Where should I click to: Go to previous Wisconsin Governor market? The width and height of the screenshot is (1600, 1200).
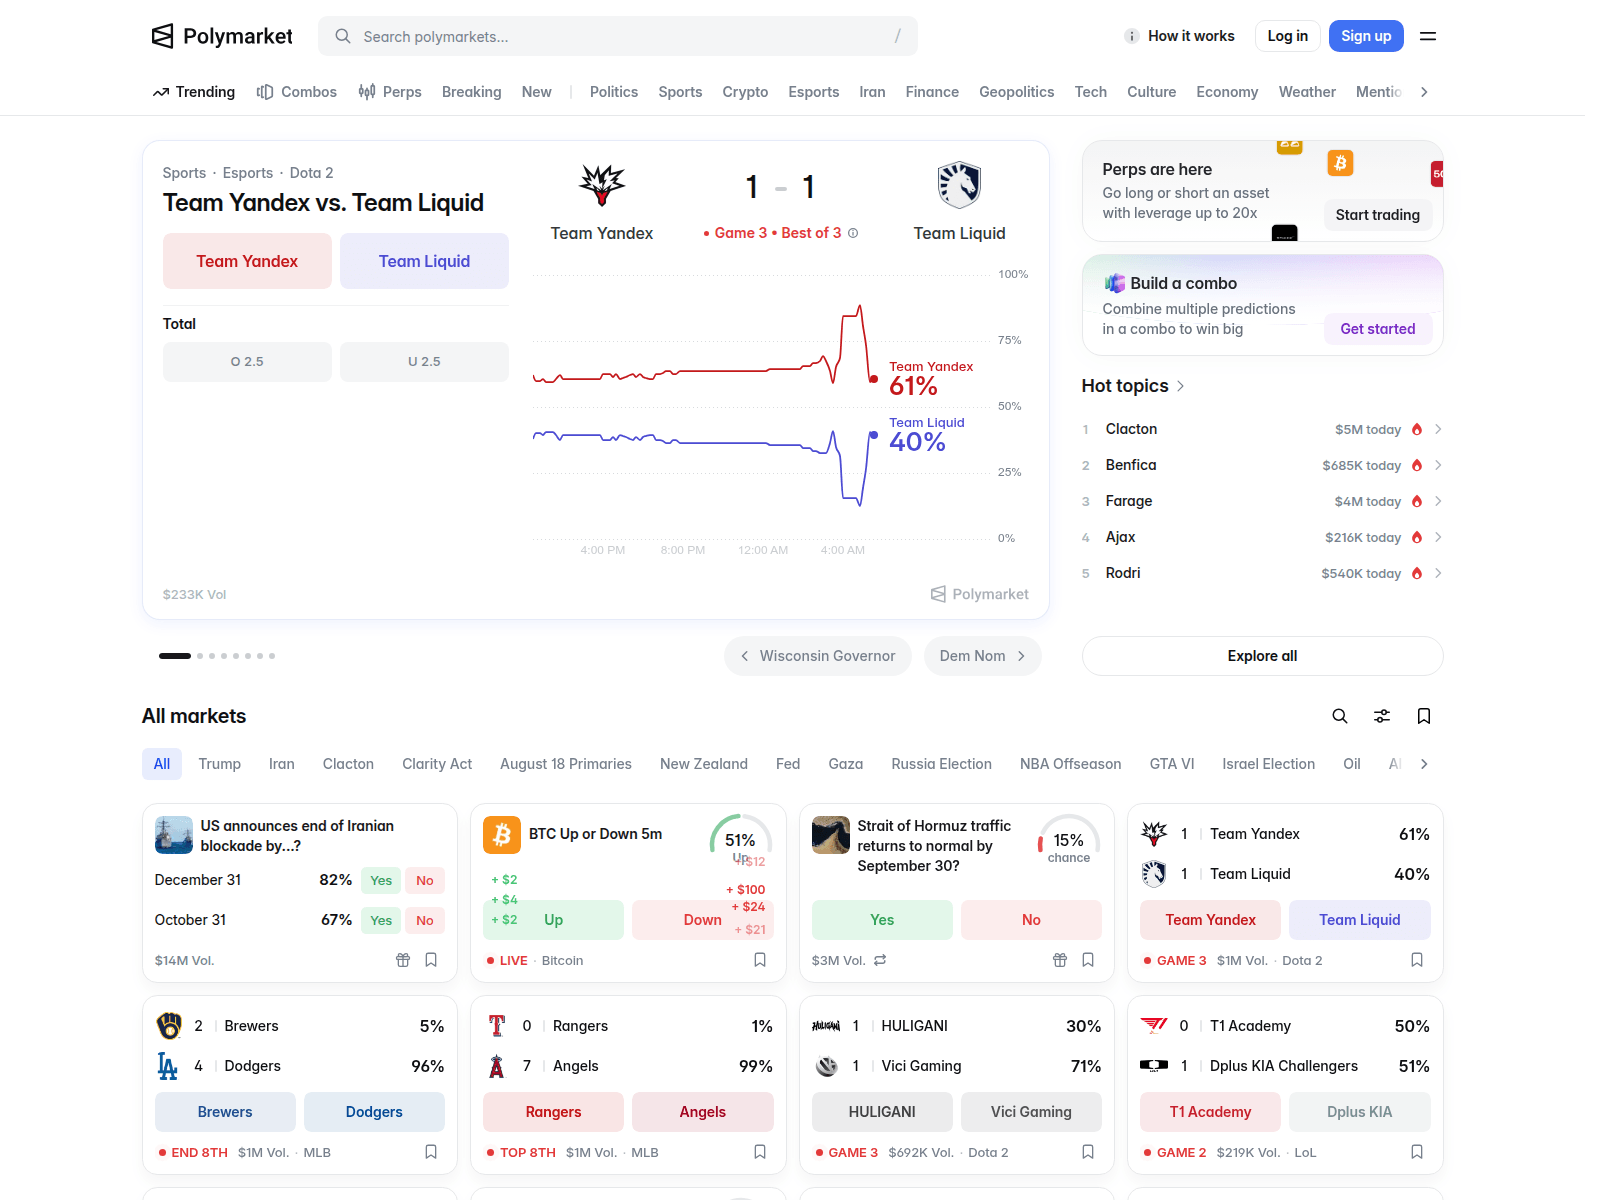pos(818,656)
